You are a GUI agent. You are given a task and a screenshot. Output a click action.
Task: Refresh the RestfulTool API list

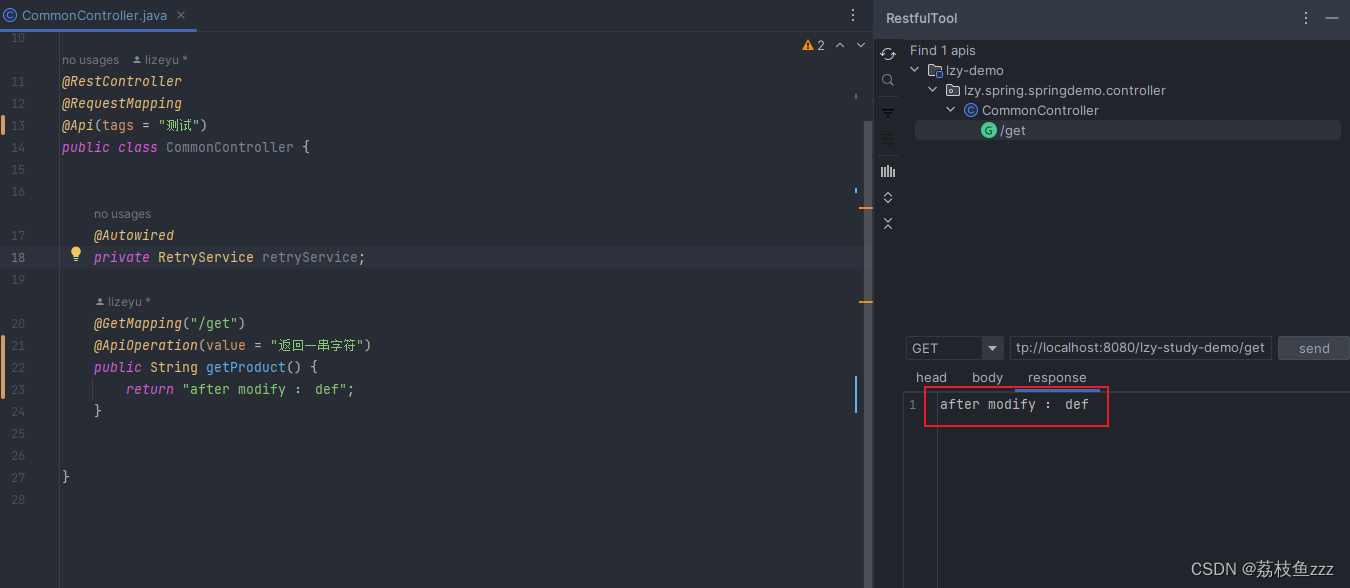point(888,54)
